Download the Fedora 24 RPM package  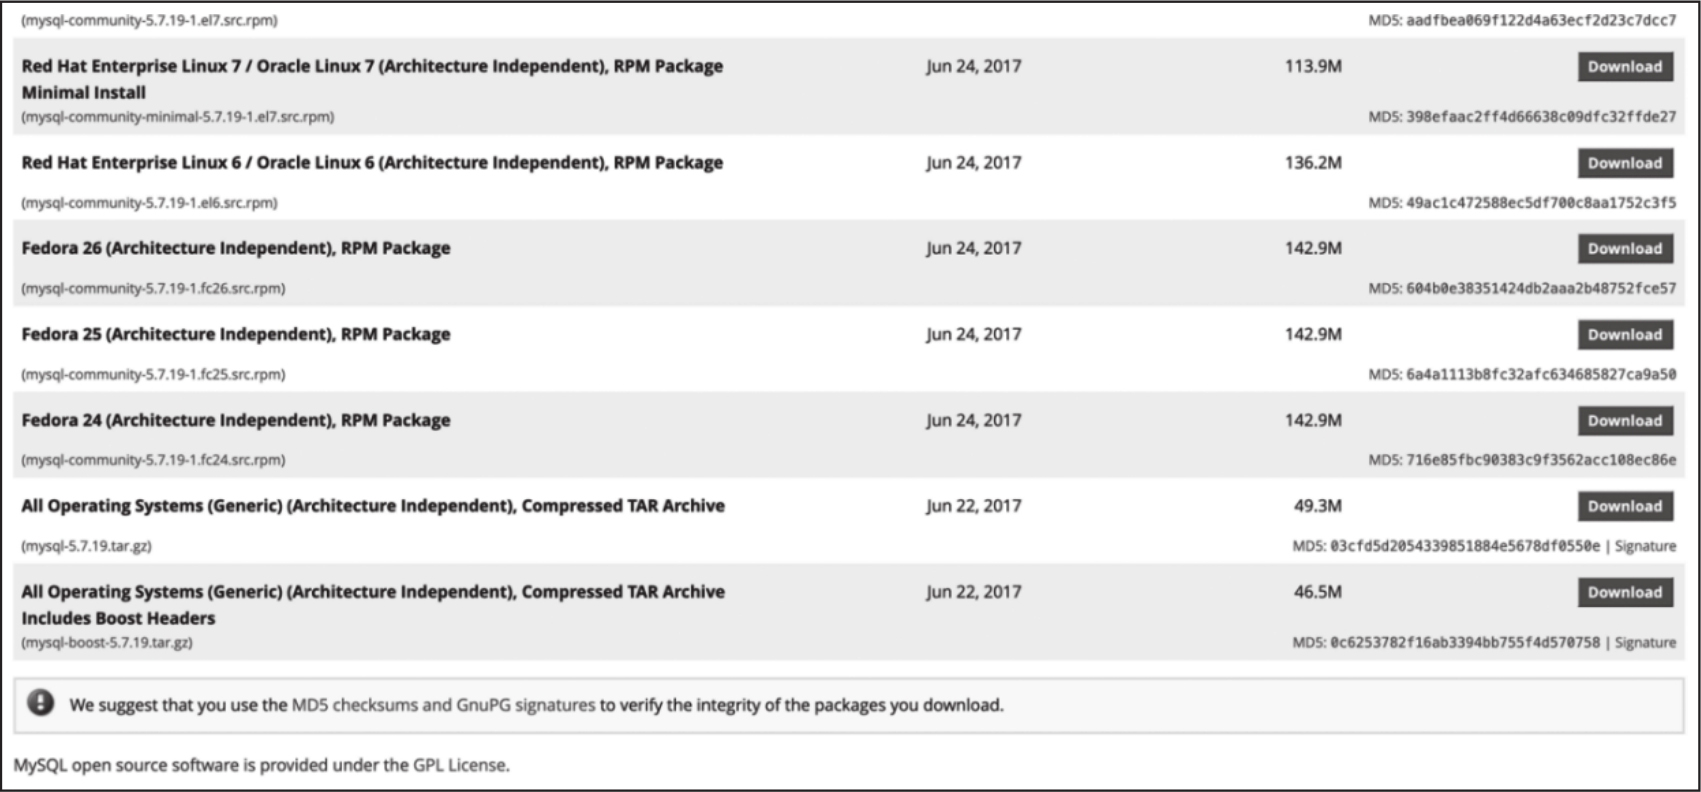click(1624, 421)
